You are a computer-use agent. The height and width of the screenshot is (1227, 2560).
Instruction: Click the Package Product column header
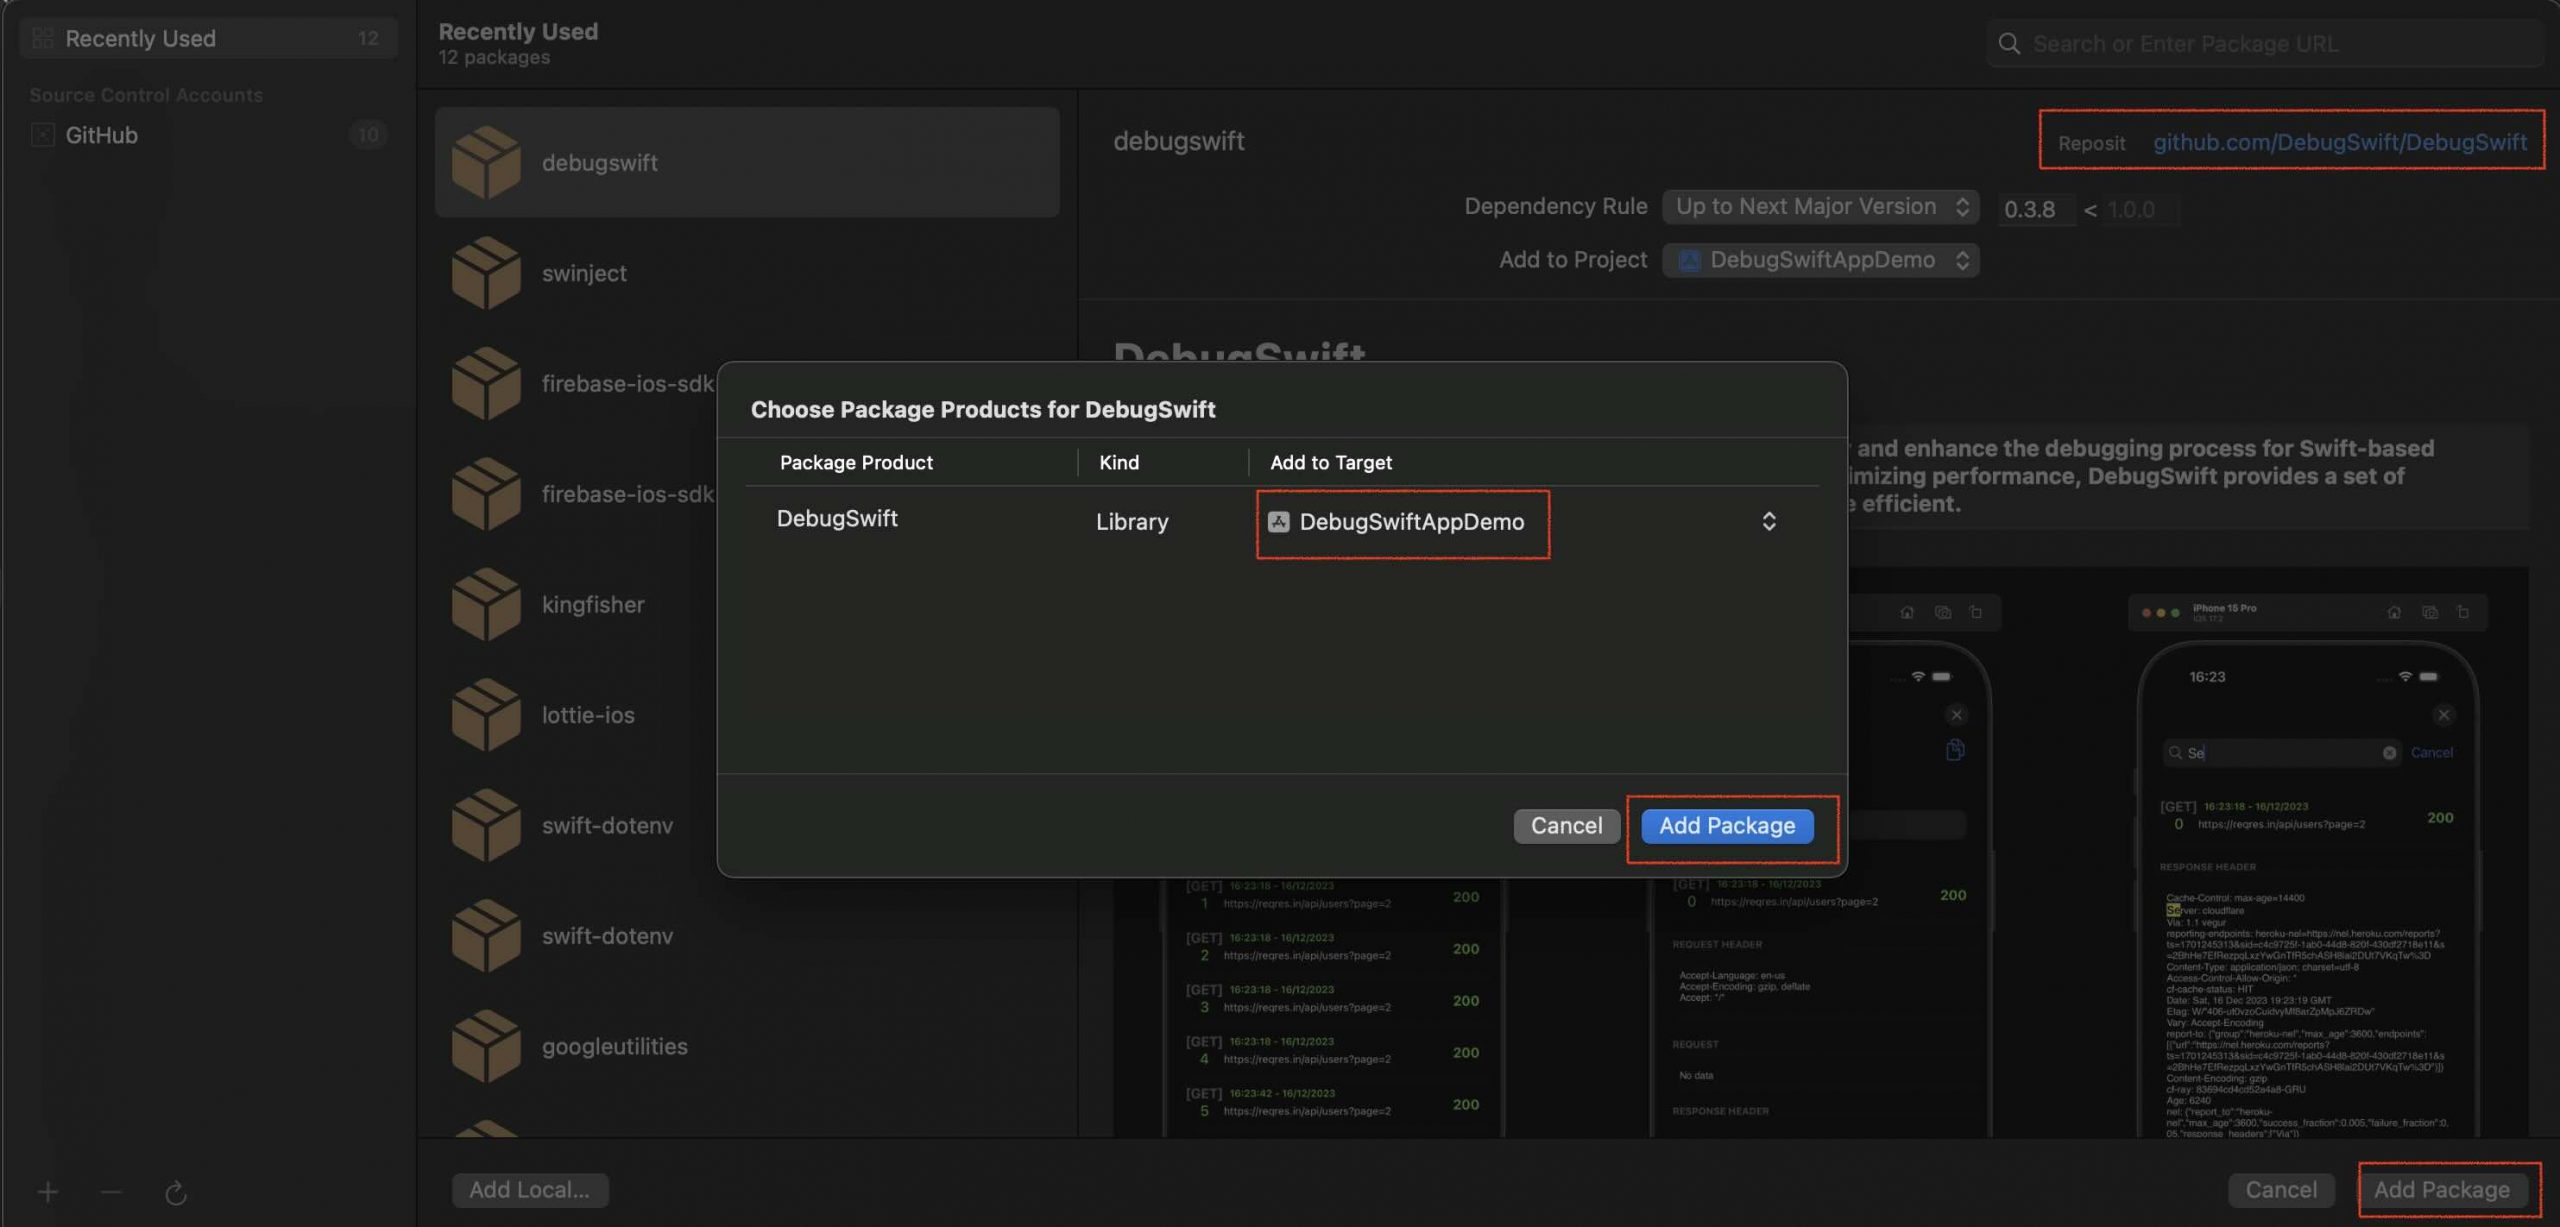(x=856, y=462)
